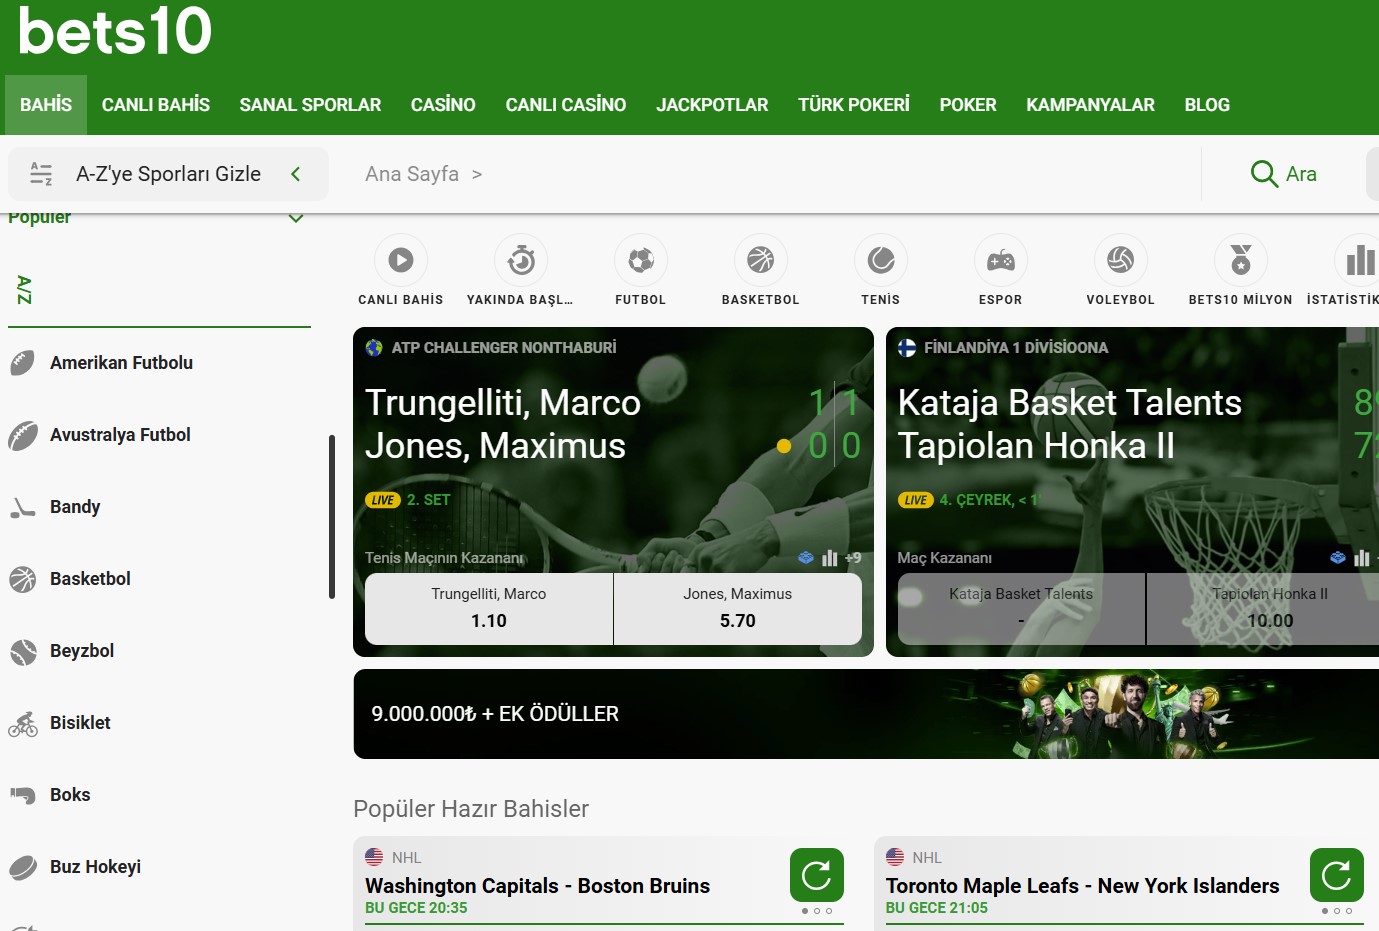
Task: Open the Kampanyalar tab
Action: 1090,105
